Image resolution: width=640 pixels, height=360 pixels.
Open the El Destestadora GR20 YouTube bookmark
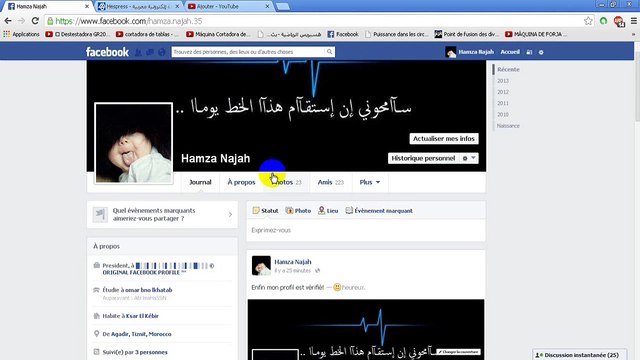pyautogui.click(x=78, y=34)
